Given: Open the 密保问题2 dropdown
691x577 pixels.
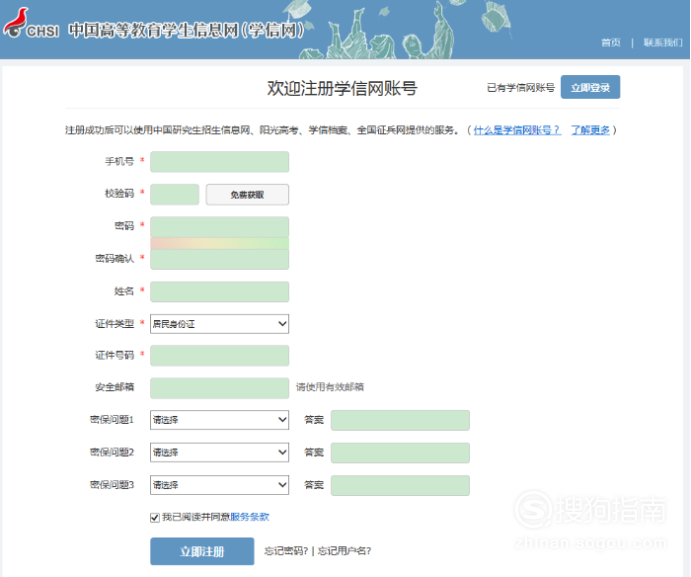Looking at the screenshot, I should point(219,452).
